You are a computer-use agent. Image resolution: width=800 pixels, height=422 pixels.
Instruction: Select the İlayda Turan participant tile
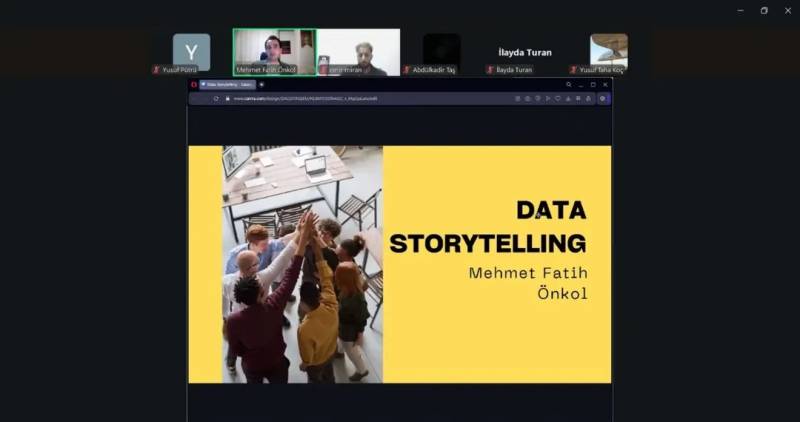click(x=524, y=52)
